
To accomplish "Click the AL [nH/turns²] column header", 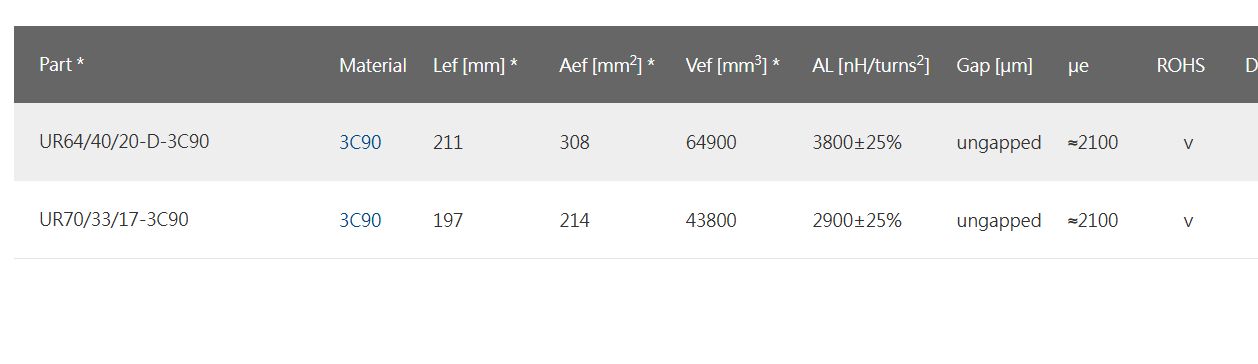I will pyautogui.click(x=871, y=65).
